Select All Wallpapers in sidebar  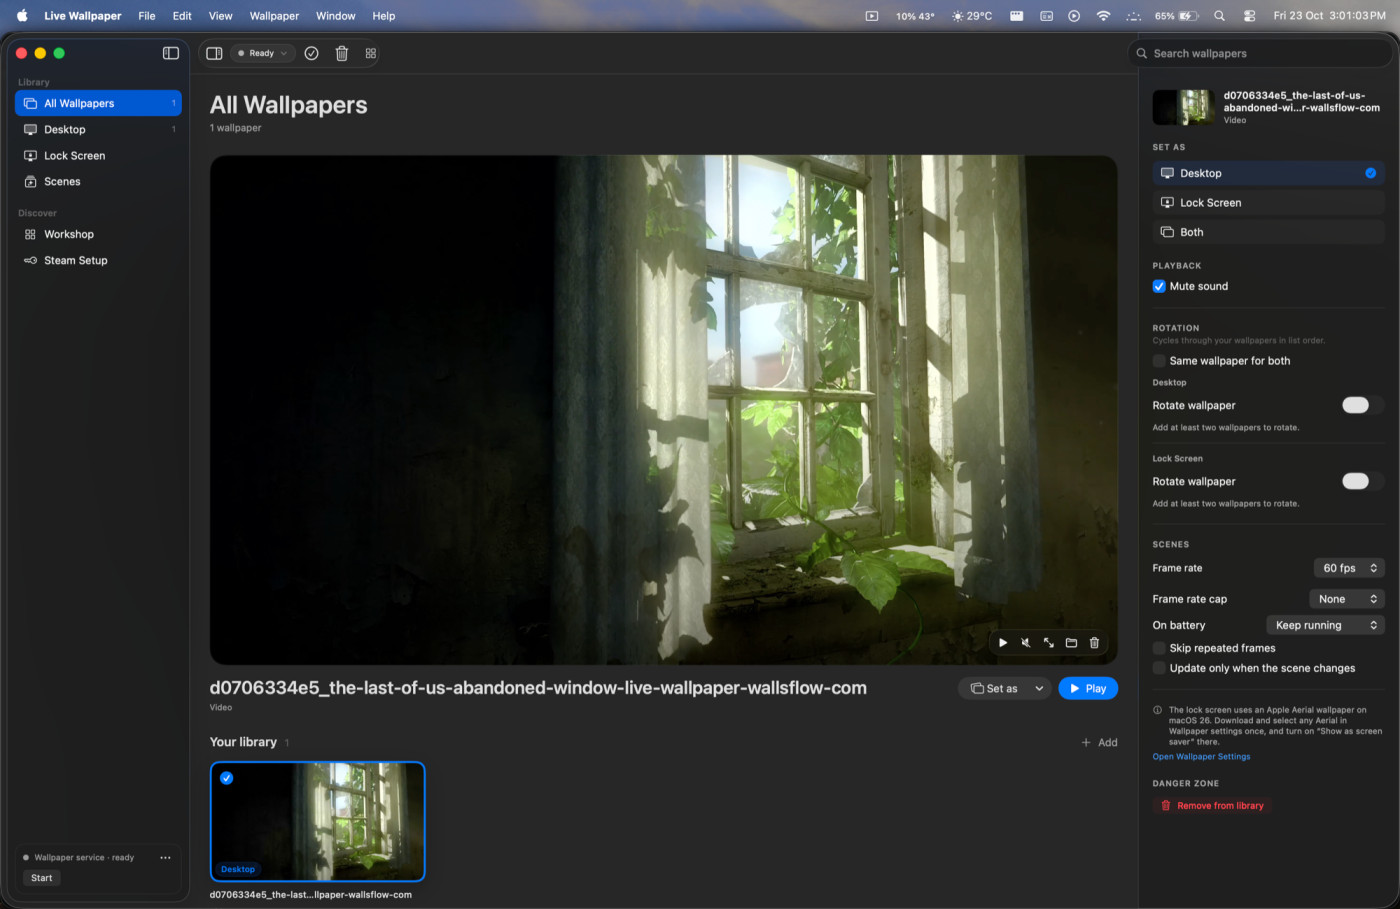[98, 103]
